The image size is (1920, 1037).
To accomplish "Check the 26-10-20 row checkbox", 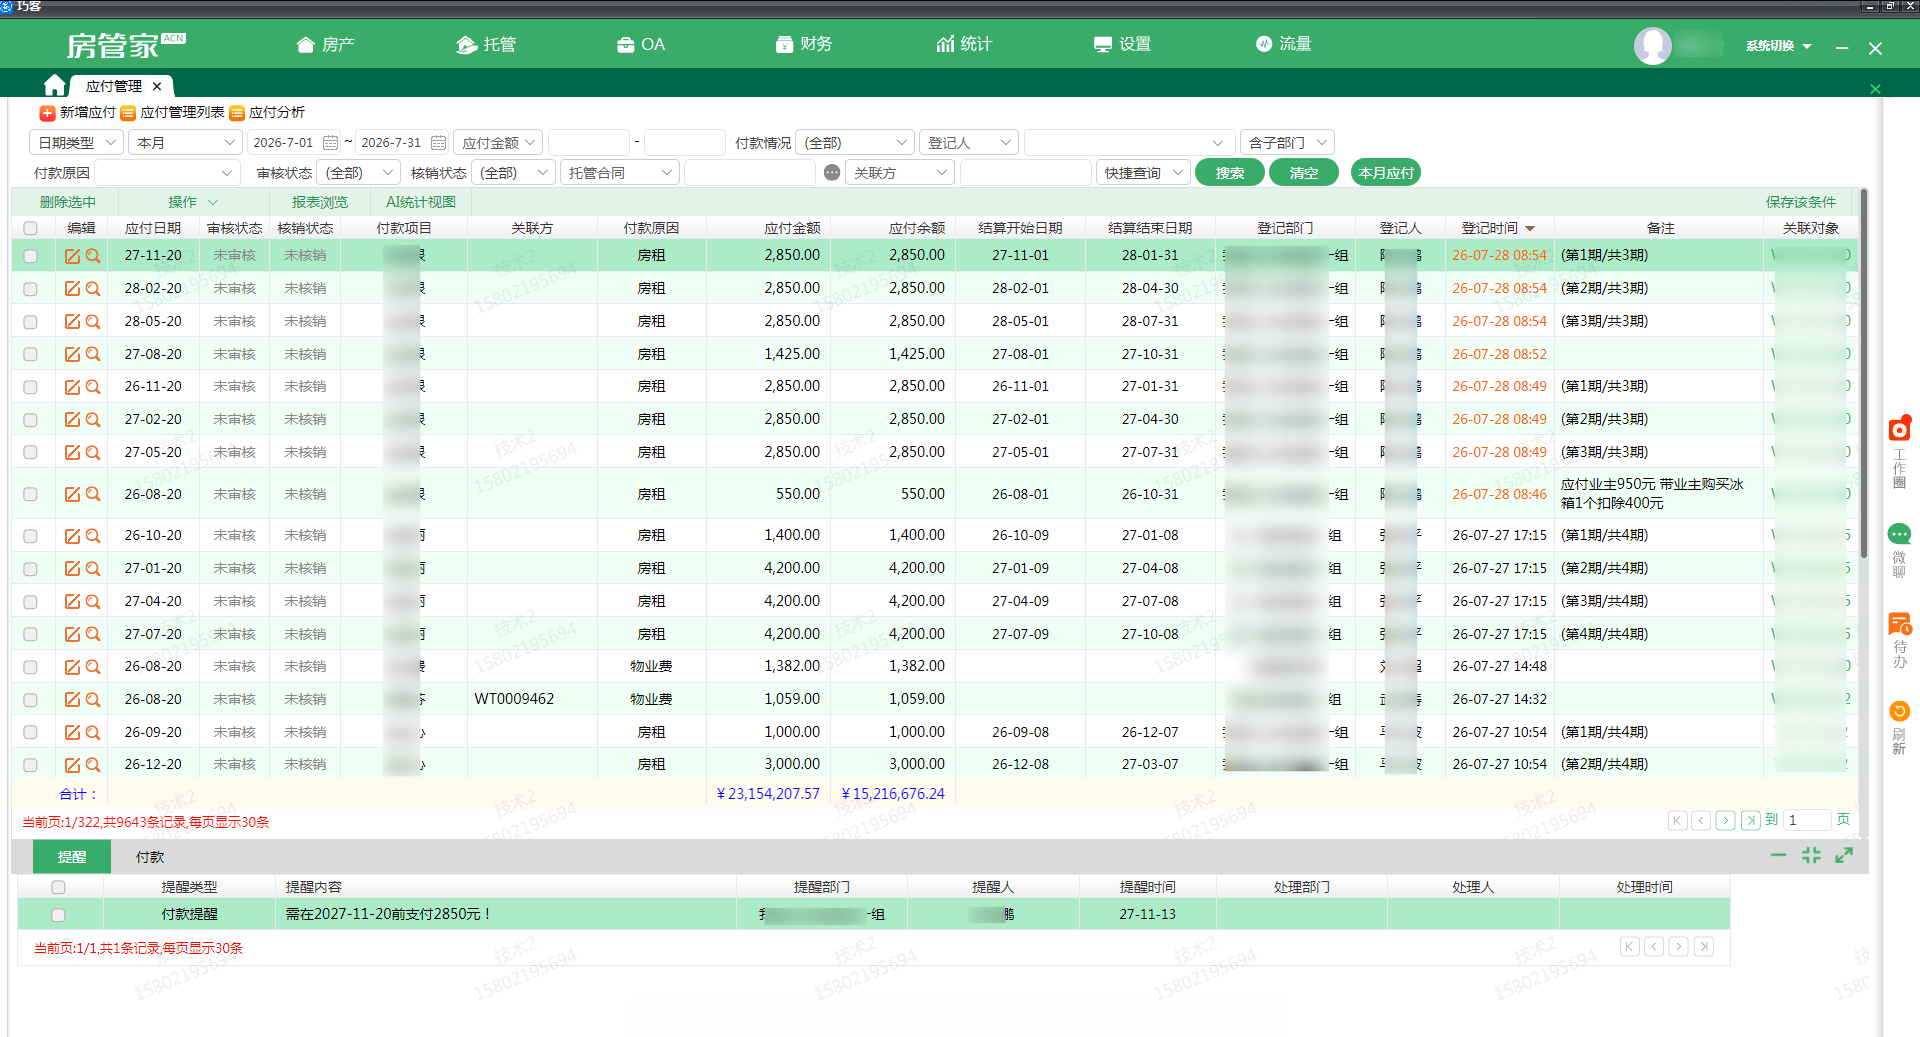I will pos(30,536).
